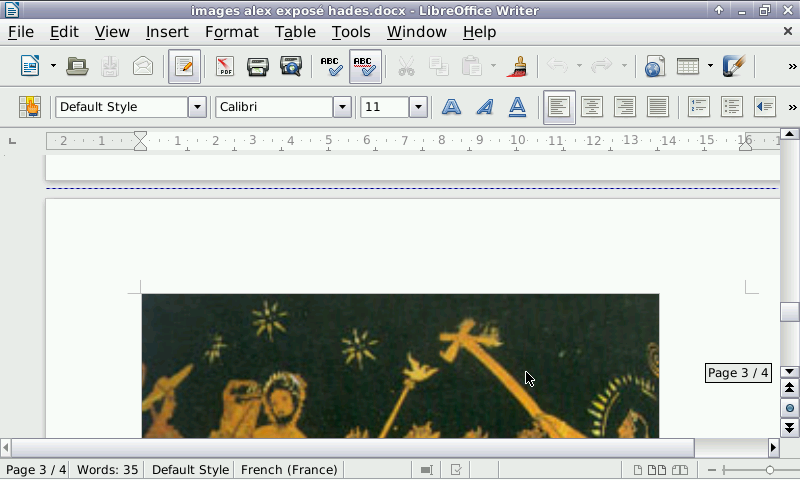Enable Justified paragraph alignment
Screen dimensions: 800x480
657,107
